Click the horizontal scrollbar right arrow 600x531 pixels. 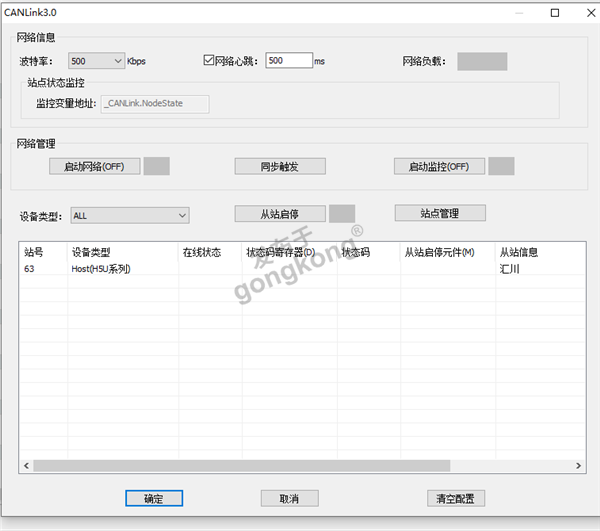click(x=577, y=466)
